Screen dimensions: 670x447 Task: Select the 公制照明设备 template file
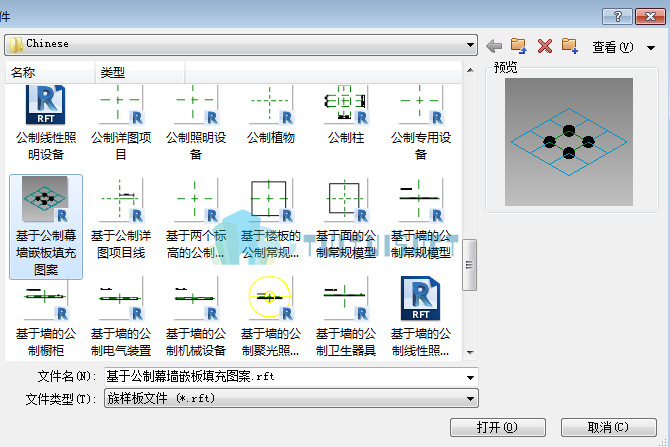tap(196, 123)
